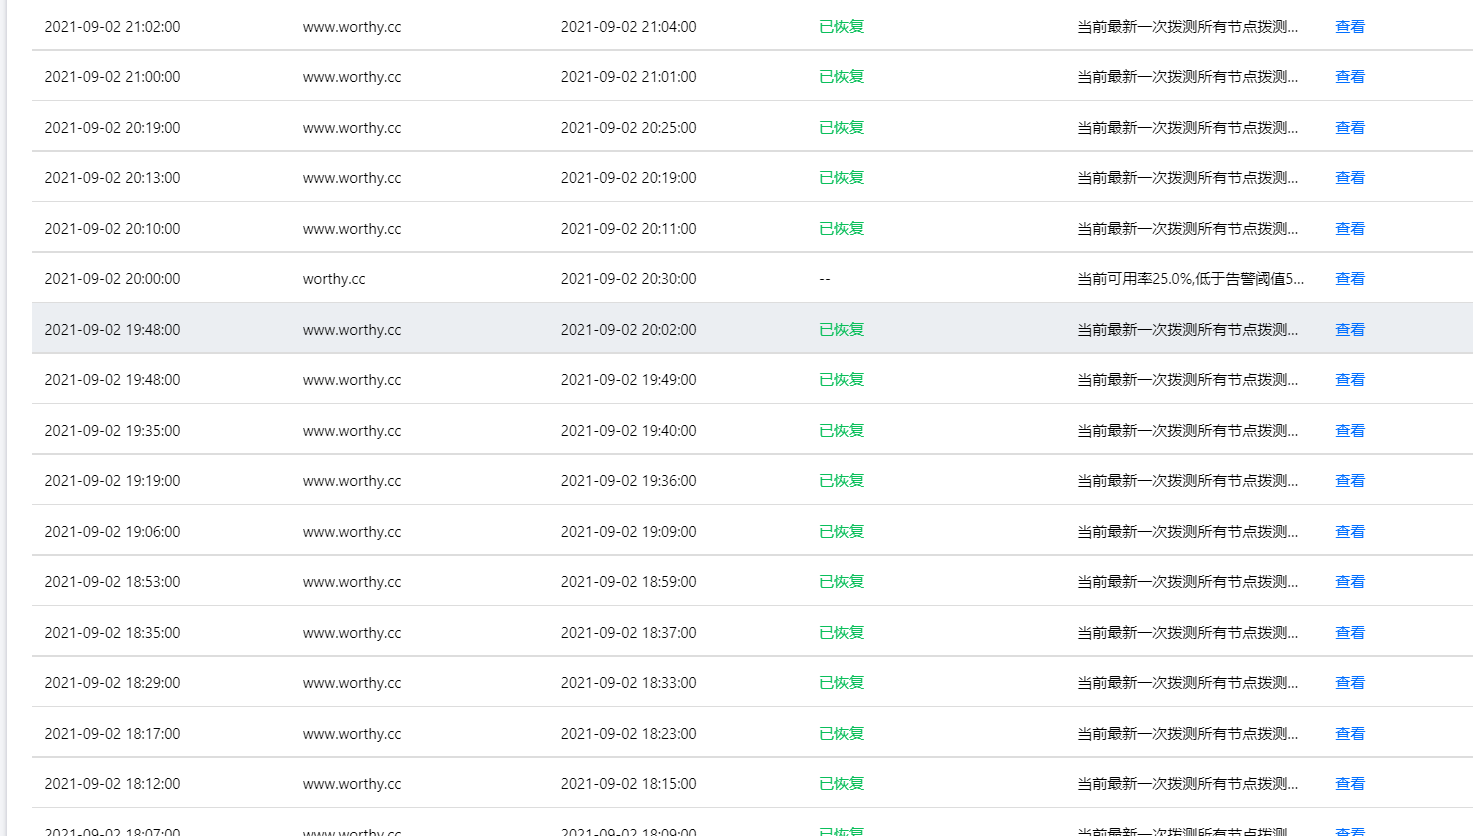The width and height of the screenshot is (1473, 836).
Task: Select the timestamp 2021-09-02 21:00:00
Action: coord(112,77)
